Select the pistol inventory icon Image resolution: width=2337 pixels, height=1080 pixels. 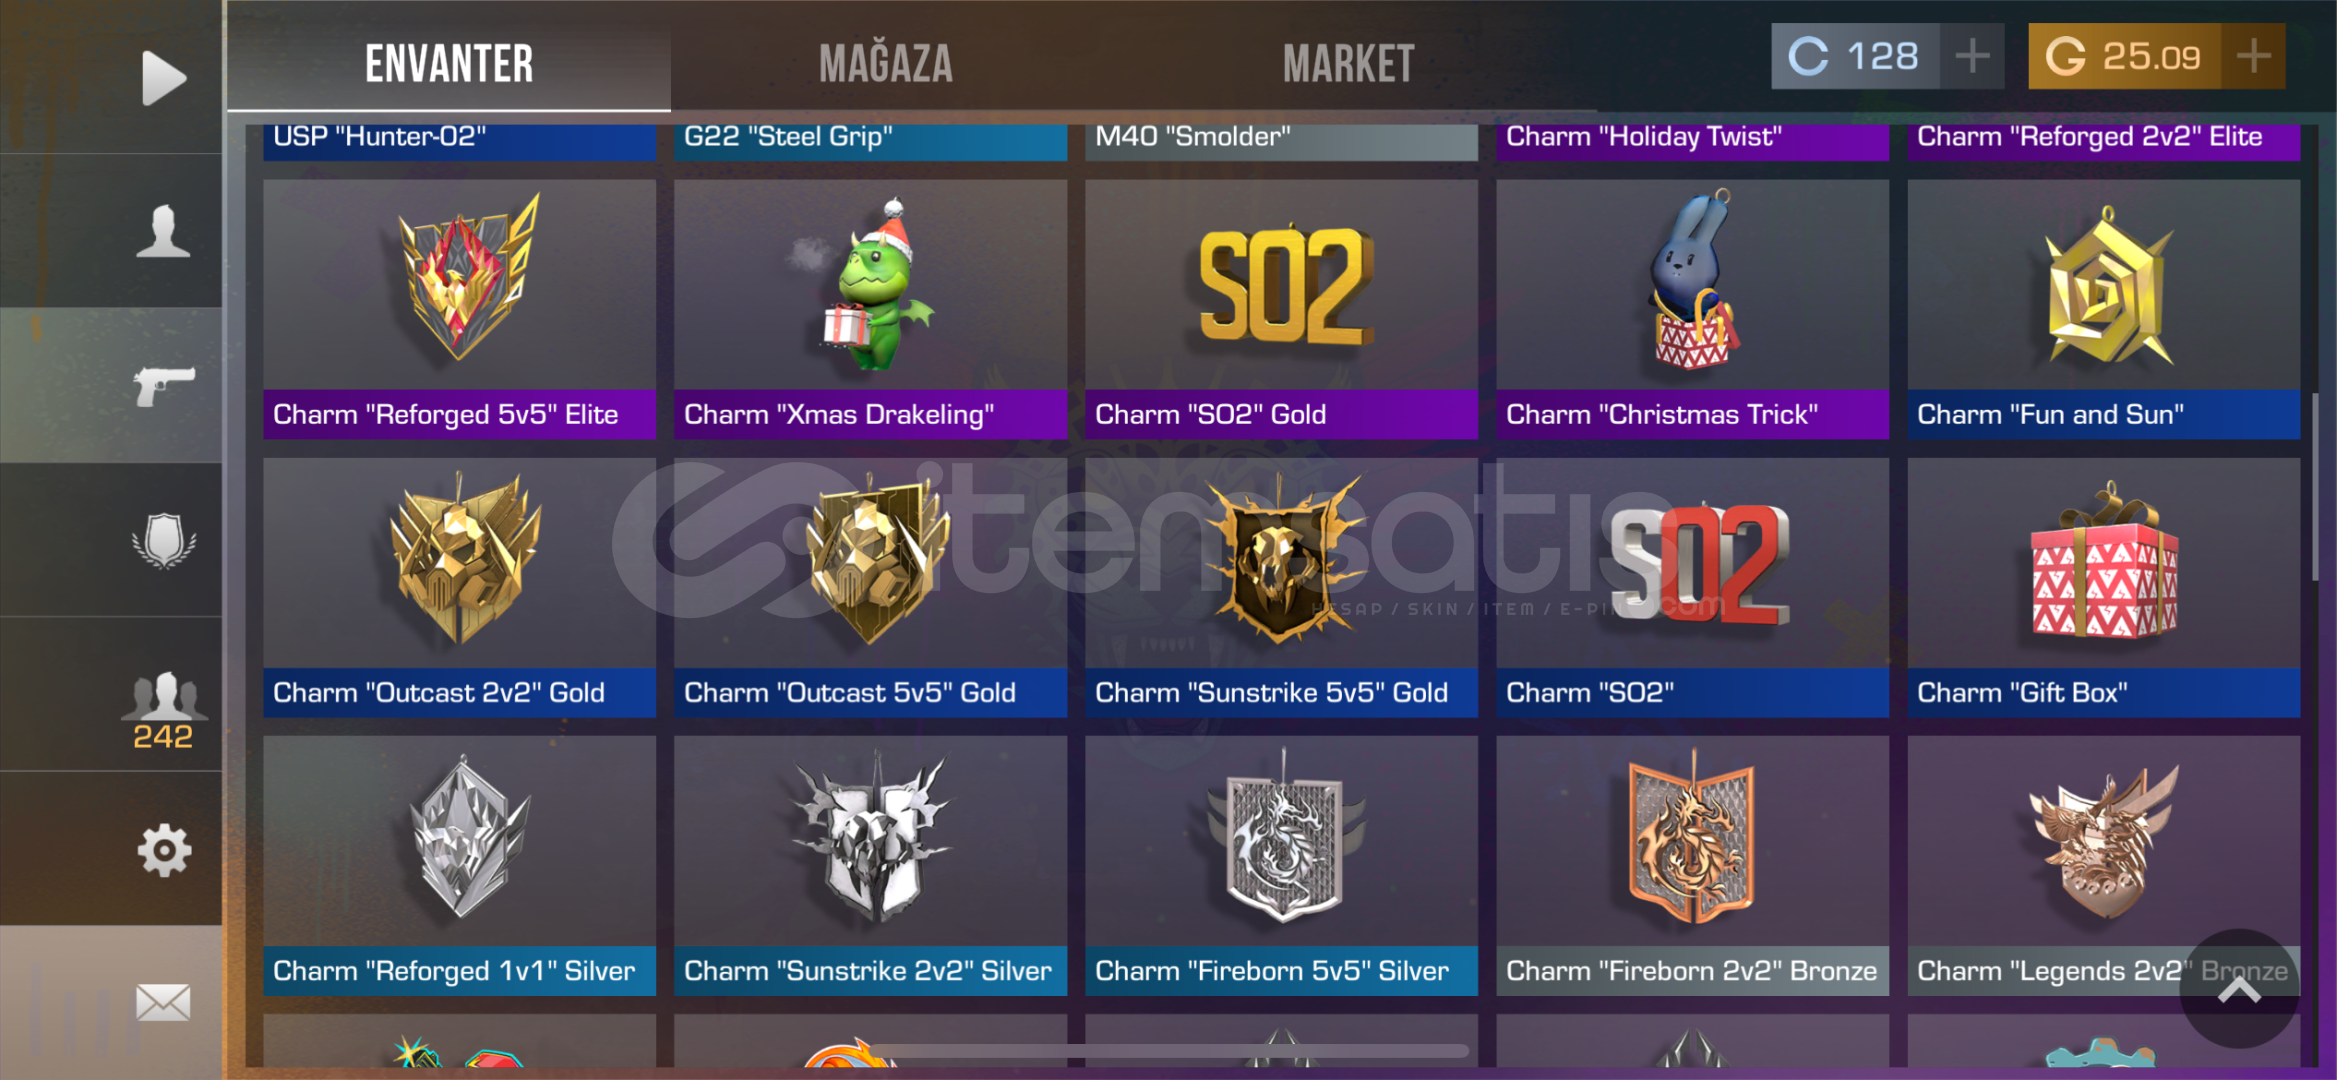tap(164, 385)
